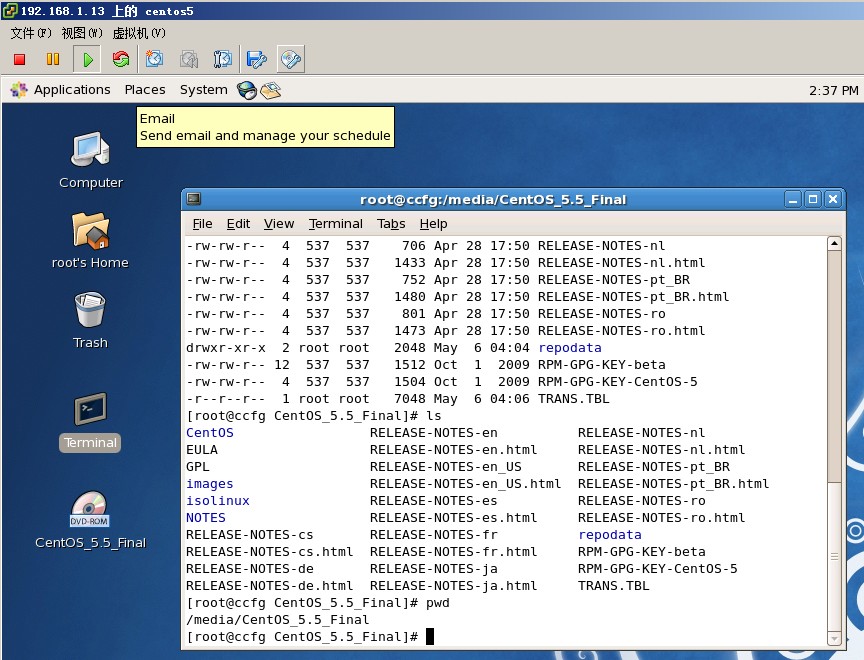Click 'RPM-GPG-KEY-CentOS-5' in the ls column output

[657, 569]
